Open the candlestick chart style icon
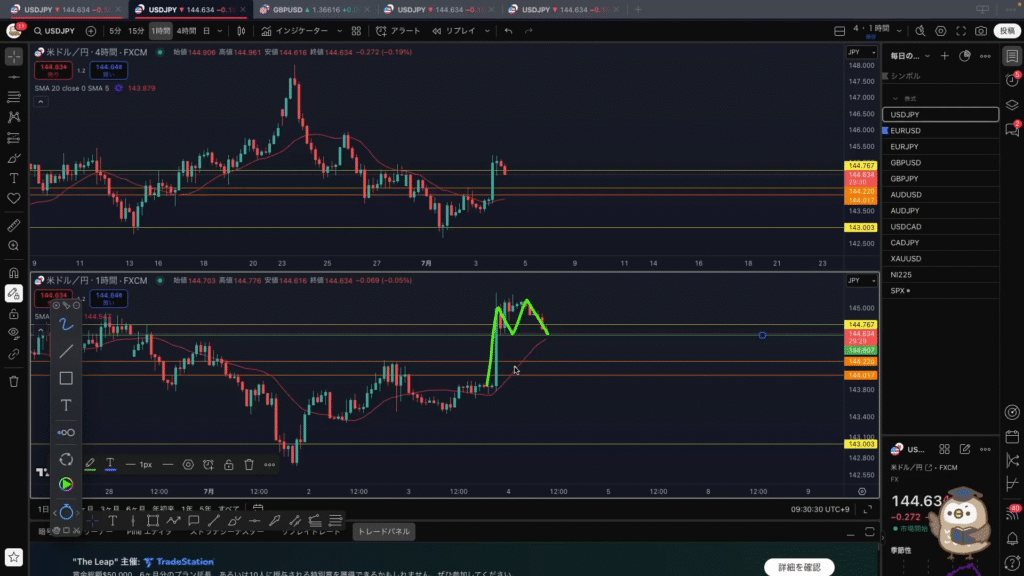1024x576 pixels. 241,31
